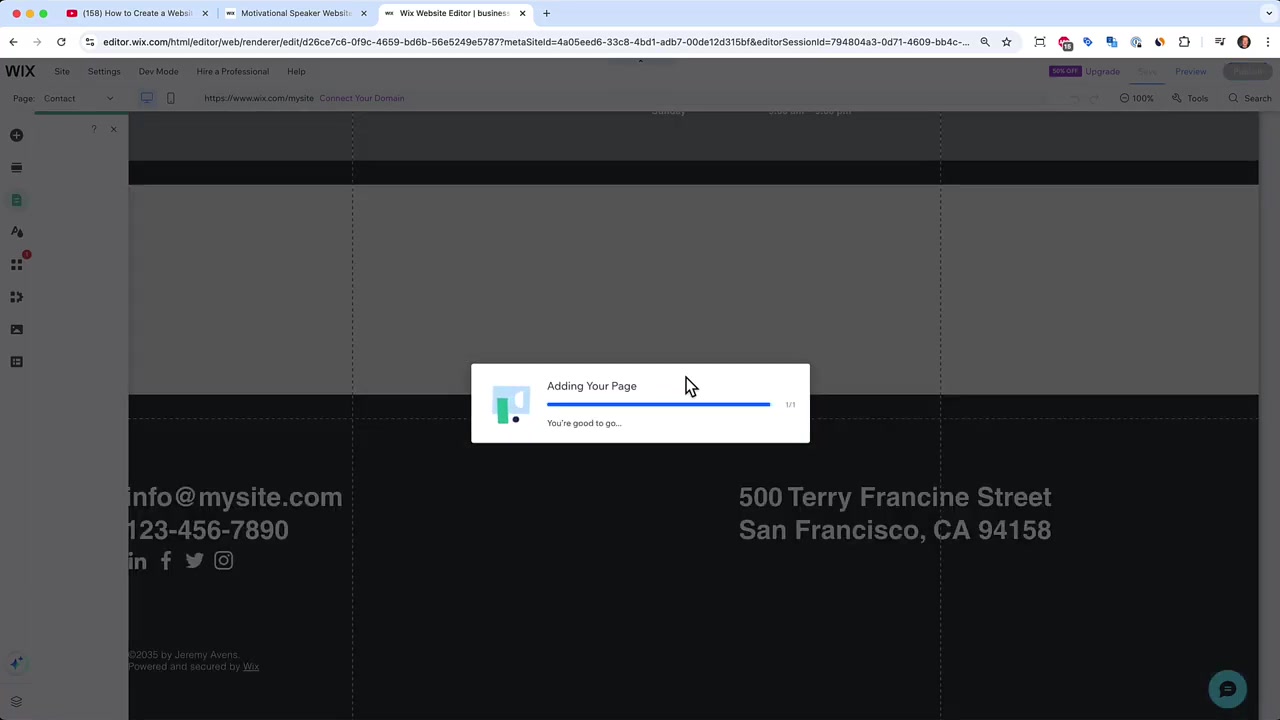Open the chat help bubble
This screenshot has width=1280, height=720.
tap(1227, 689)
